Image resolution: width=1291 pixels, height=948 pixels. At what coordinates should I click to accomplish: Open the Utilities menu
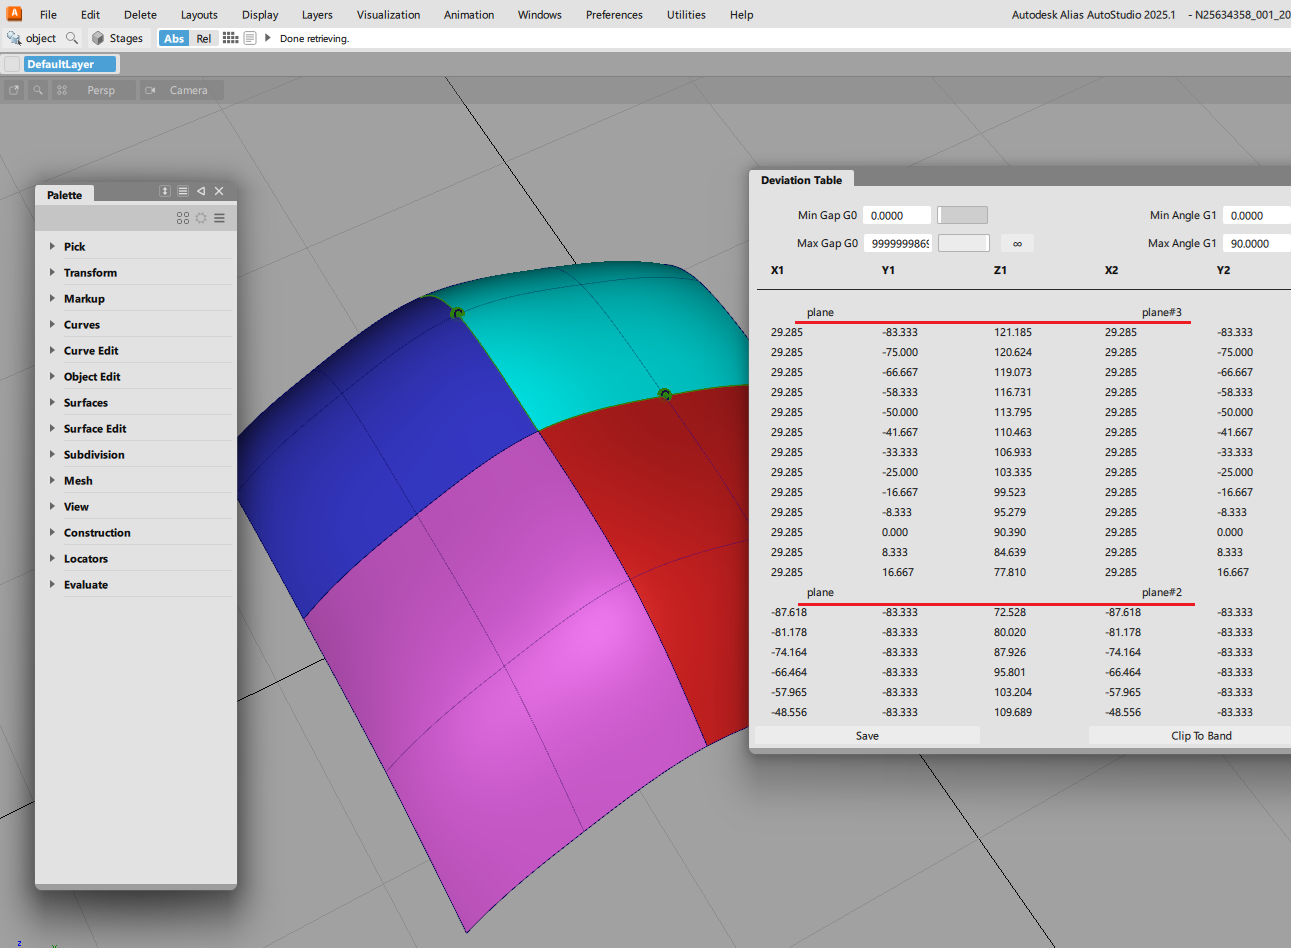click(x=686, y=15)
